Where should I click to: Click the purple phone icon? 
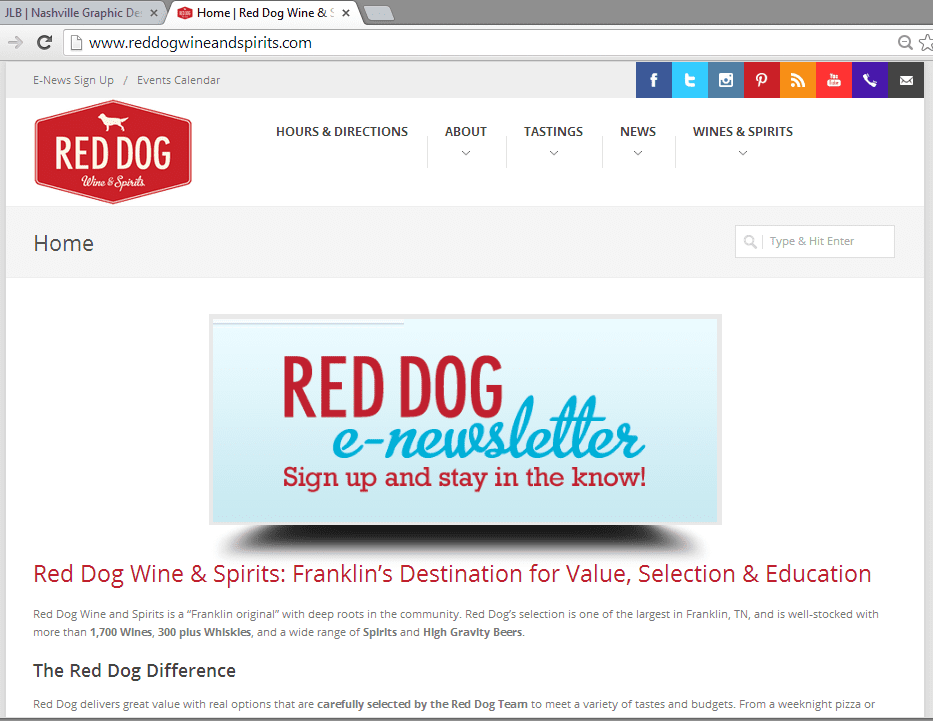(870, 80)
